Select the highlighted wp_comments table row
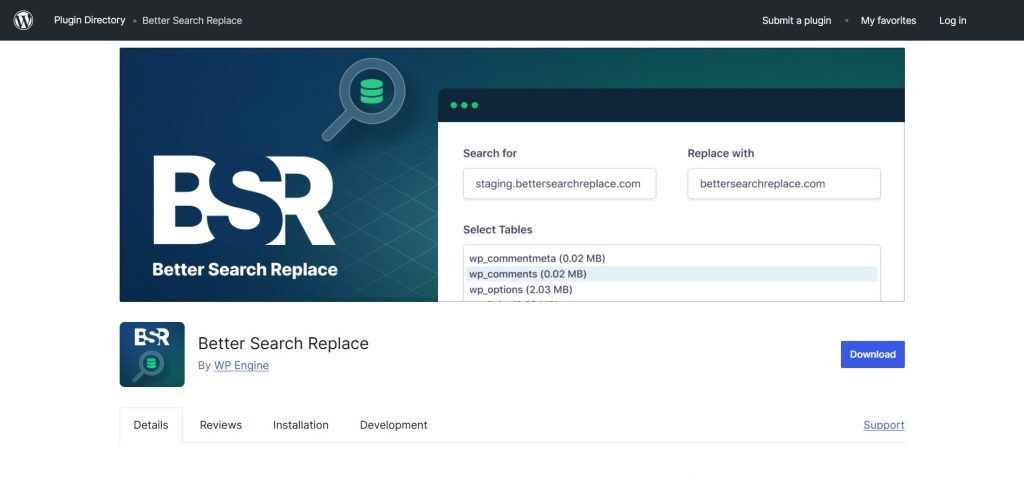1024x477 pixels. [528, 274]
